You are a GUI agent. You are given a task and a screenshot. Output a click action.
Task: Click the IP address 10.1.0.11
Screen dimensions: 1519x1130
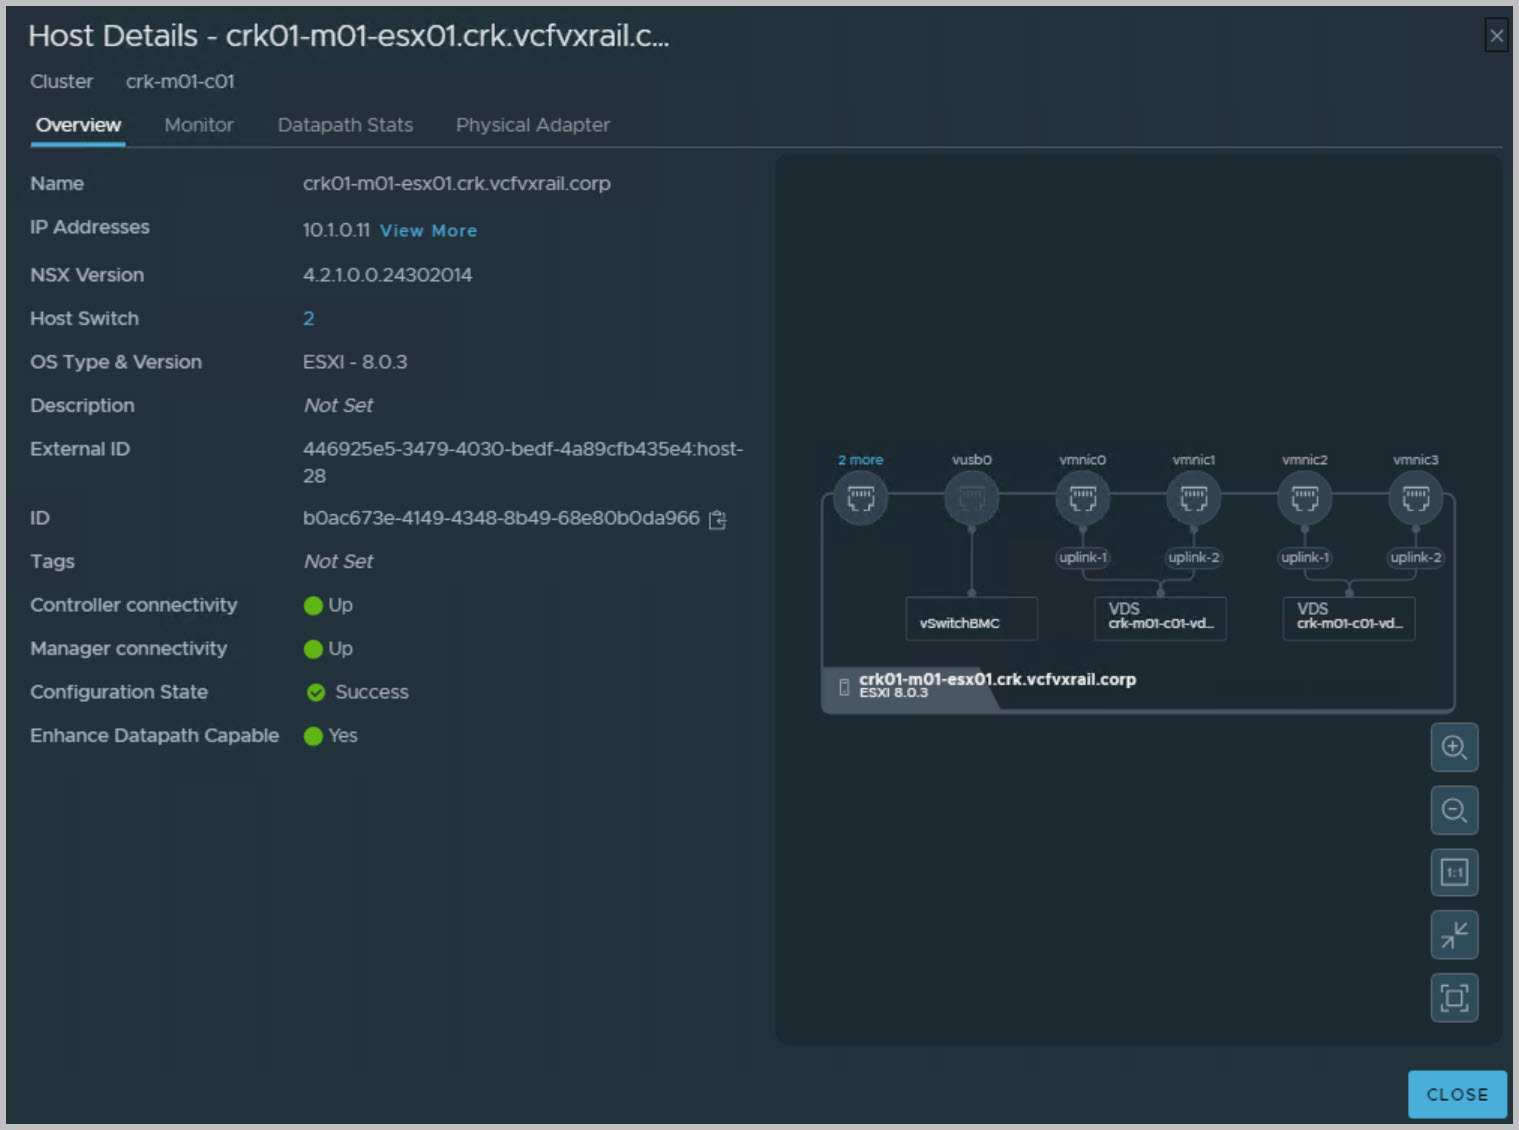pyautogui.click(x=336, y=230)
